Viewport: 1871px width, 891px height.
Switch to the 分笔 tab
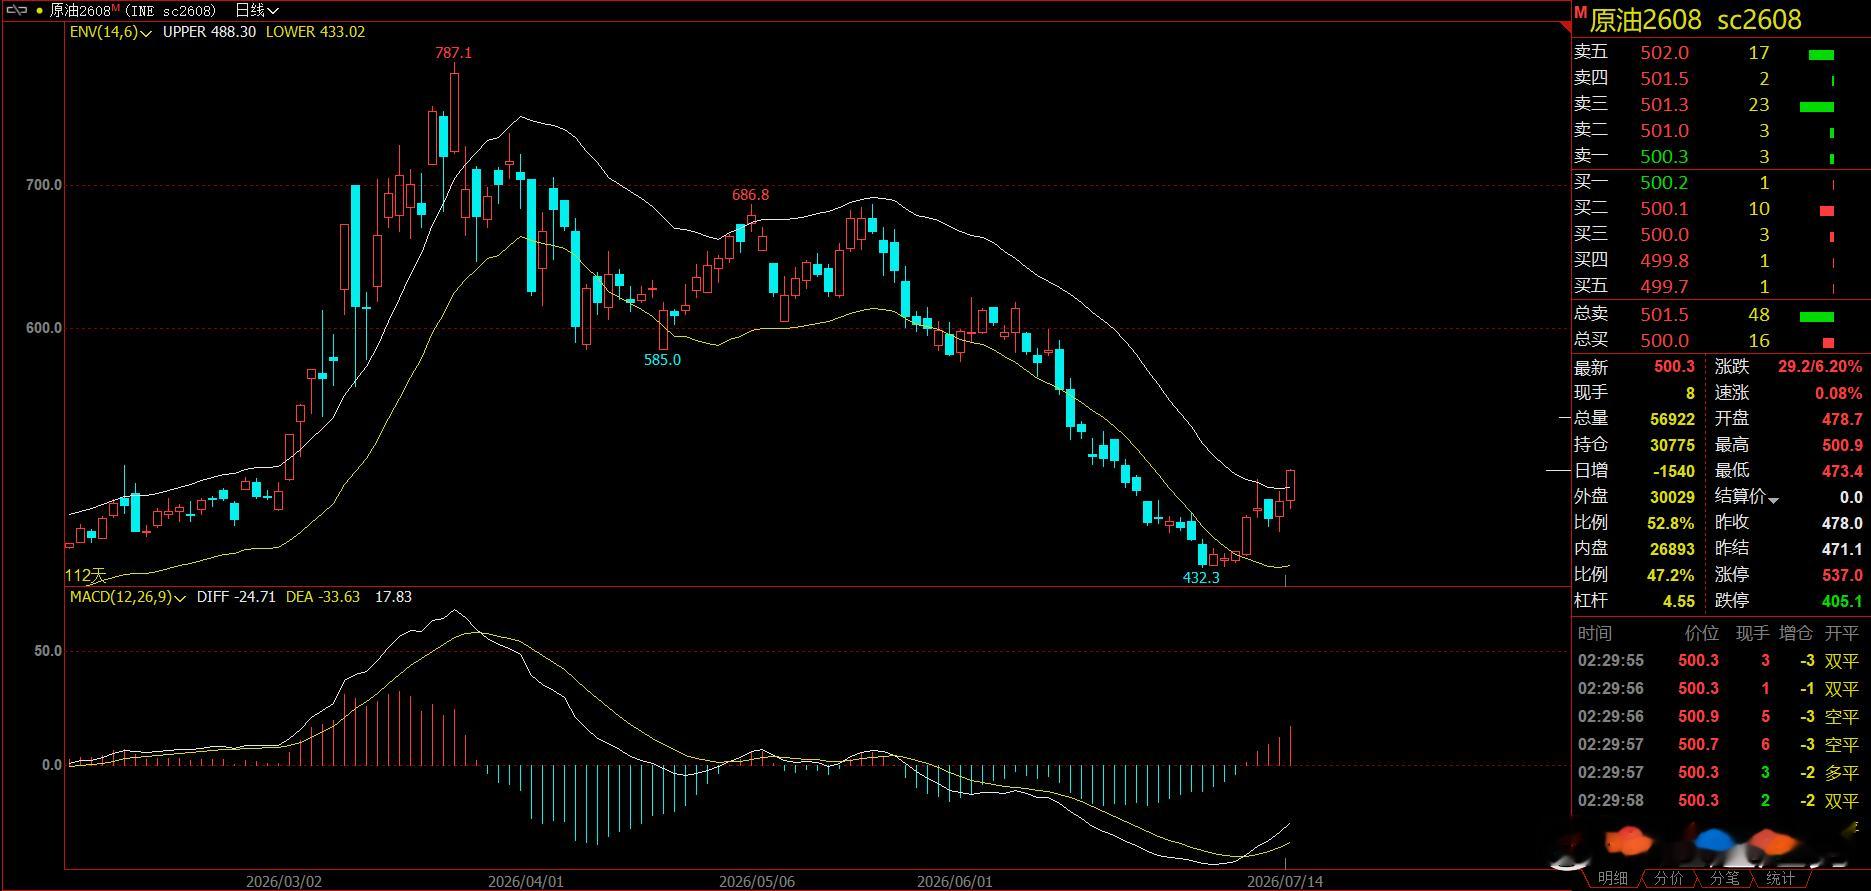pos(1724,878)
